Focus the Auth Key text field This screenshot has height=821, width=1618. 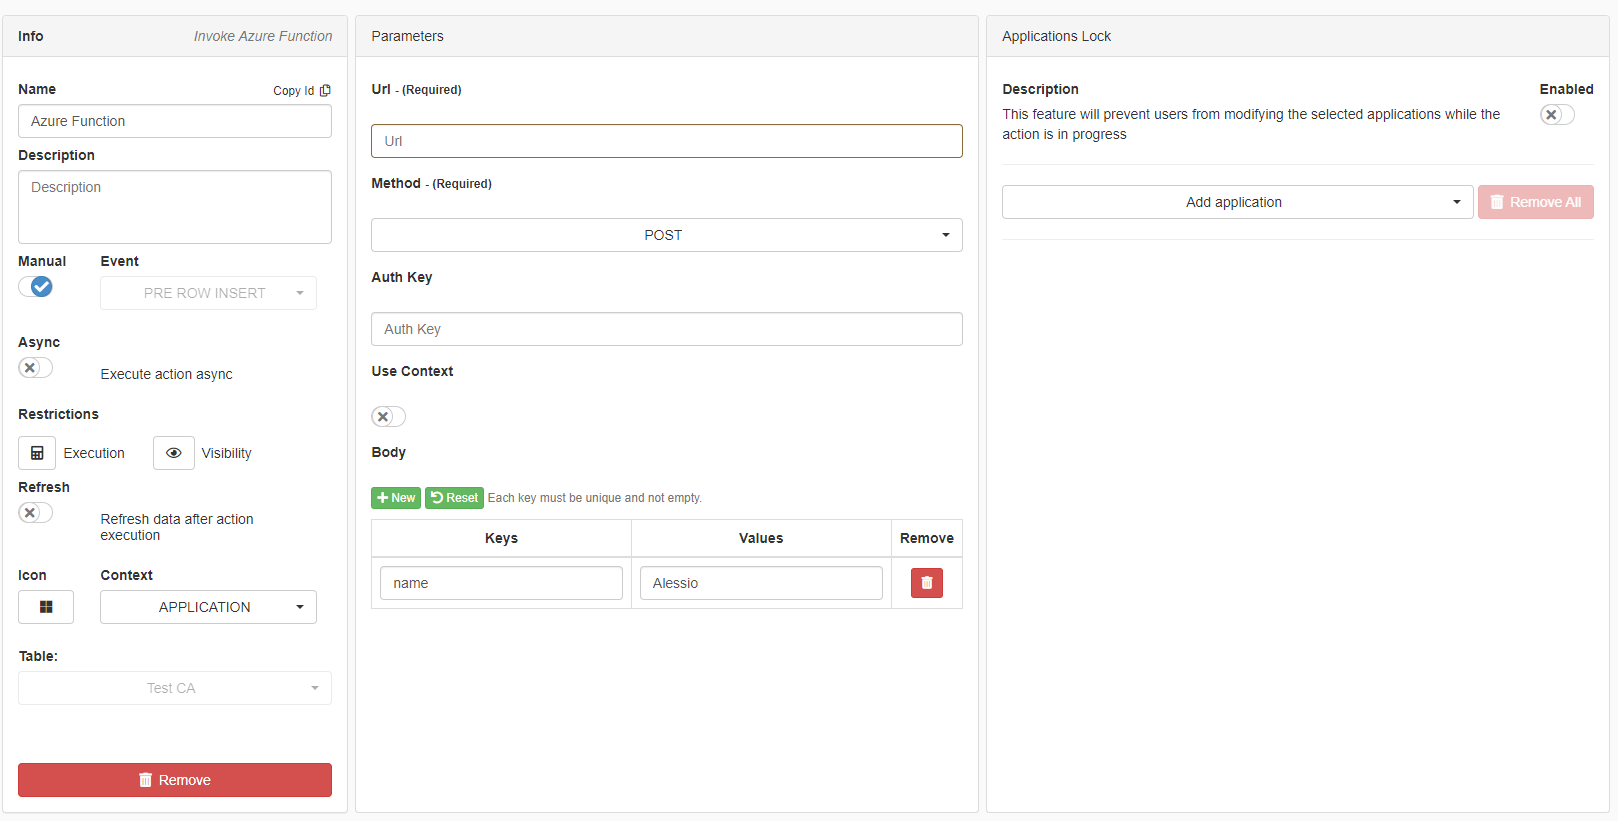pyautogui.click(x=666, y=329)
